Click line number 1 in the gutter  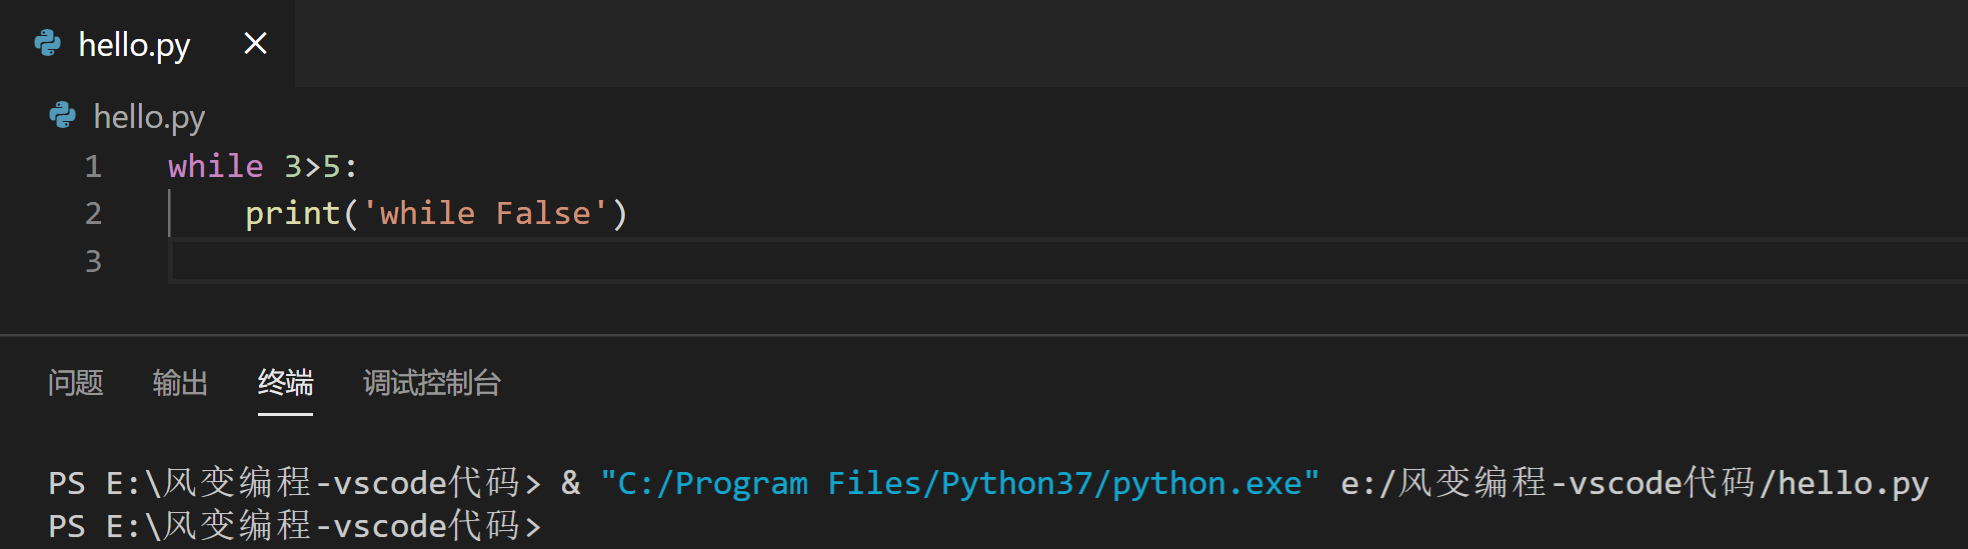[x=93, y=167]
